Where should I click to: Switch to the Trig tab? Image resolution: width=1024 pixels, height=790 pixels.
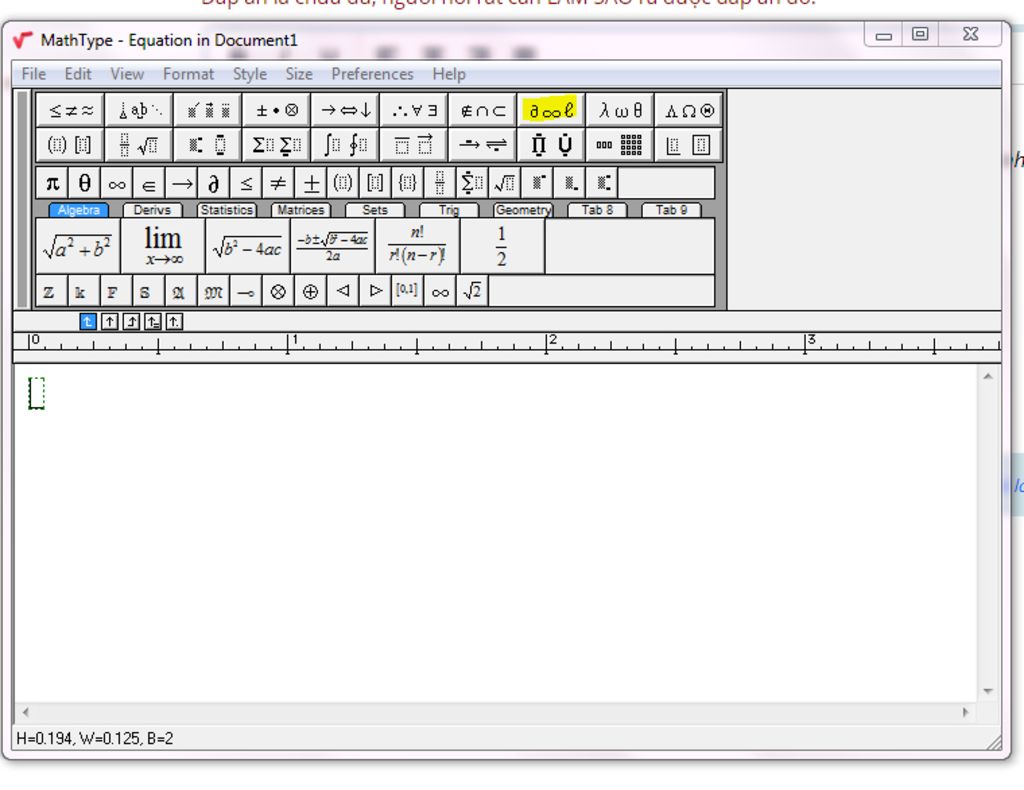coord(449,210)
